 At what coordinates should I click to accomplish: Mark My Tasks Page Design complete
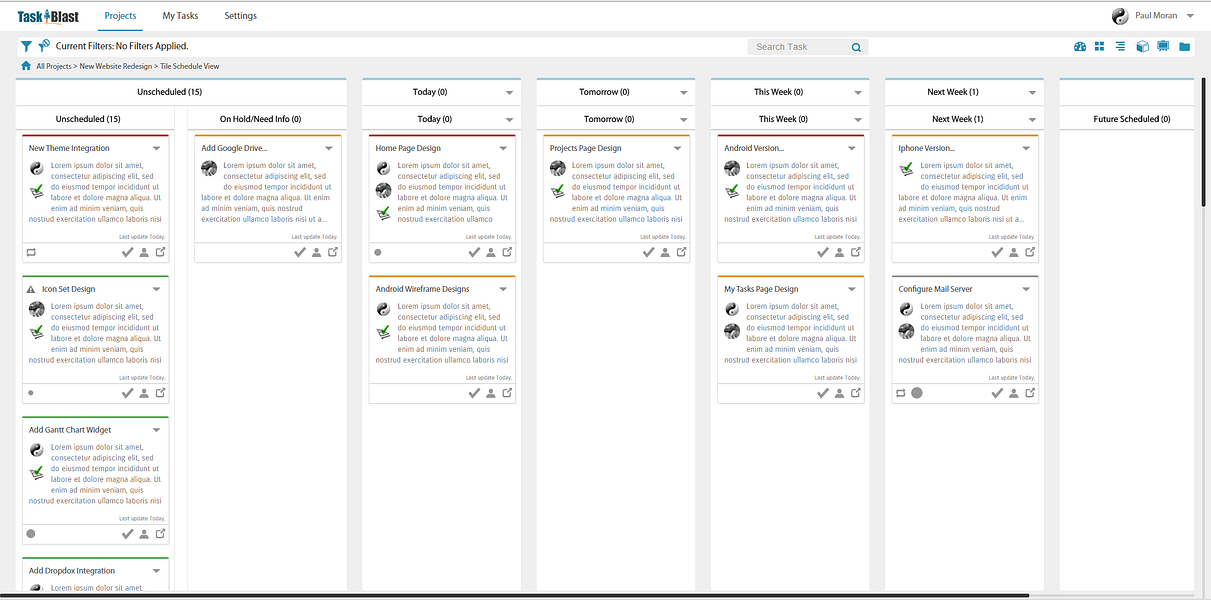tap(823, 393)
